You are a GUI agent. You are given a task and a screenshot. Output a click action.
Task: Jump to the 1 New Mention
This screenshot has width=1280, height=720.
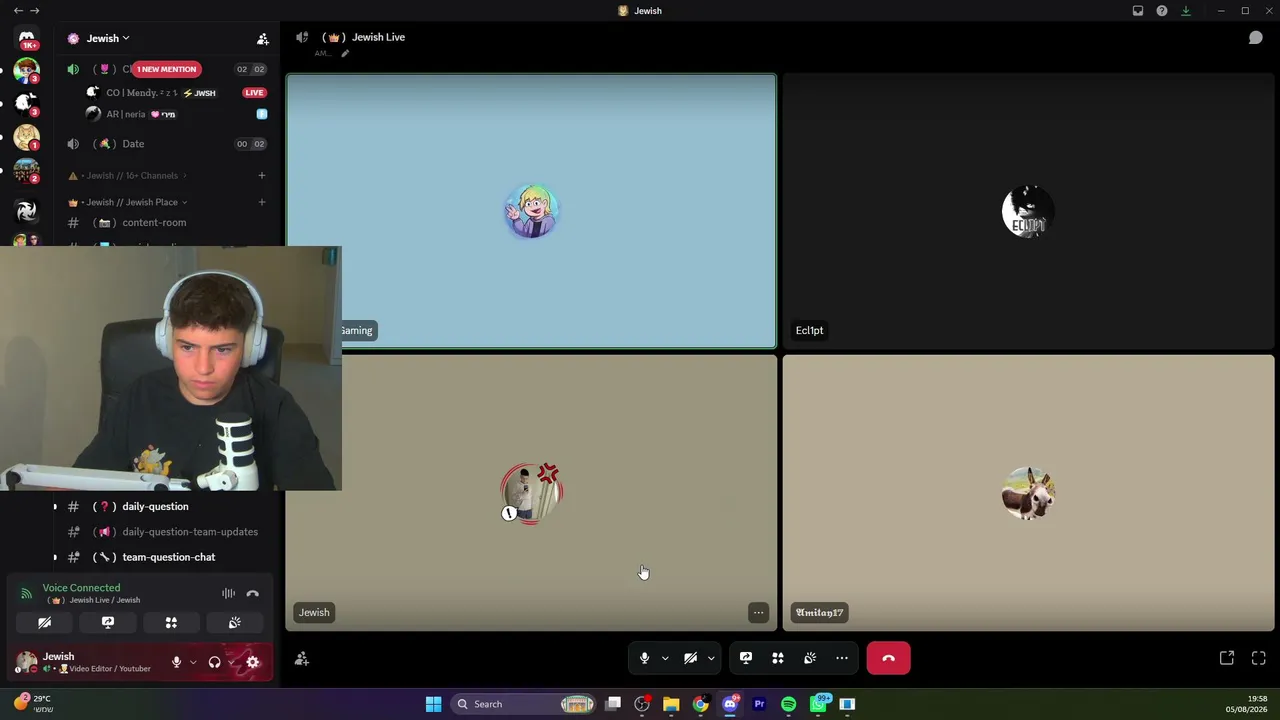click(x=167, y=69)
